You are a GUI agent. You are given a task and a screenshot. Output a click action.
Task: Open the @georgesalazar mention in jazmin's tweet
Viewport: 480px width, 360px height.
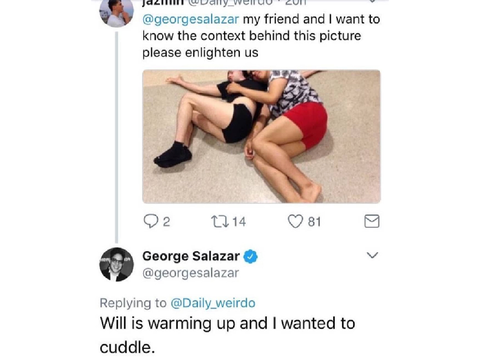click(190, 19)
